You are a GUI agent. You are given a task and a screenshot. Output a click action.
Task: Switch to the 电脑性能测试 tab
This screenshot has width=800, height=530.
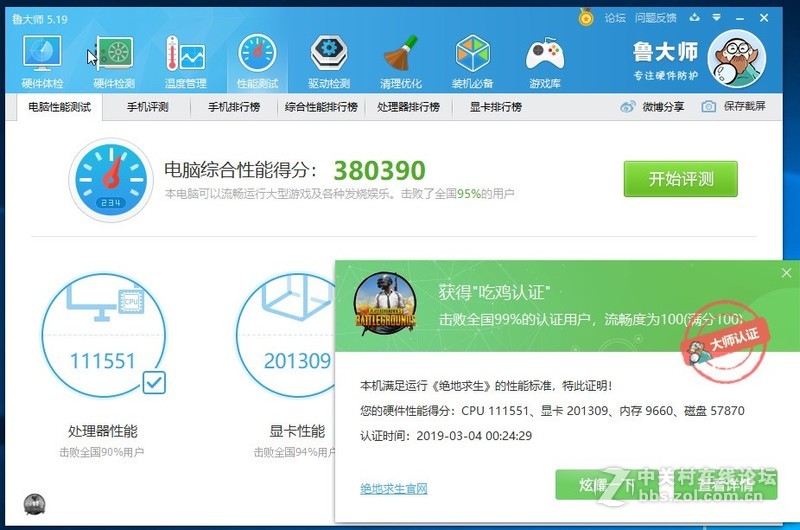60,107
